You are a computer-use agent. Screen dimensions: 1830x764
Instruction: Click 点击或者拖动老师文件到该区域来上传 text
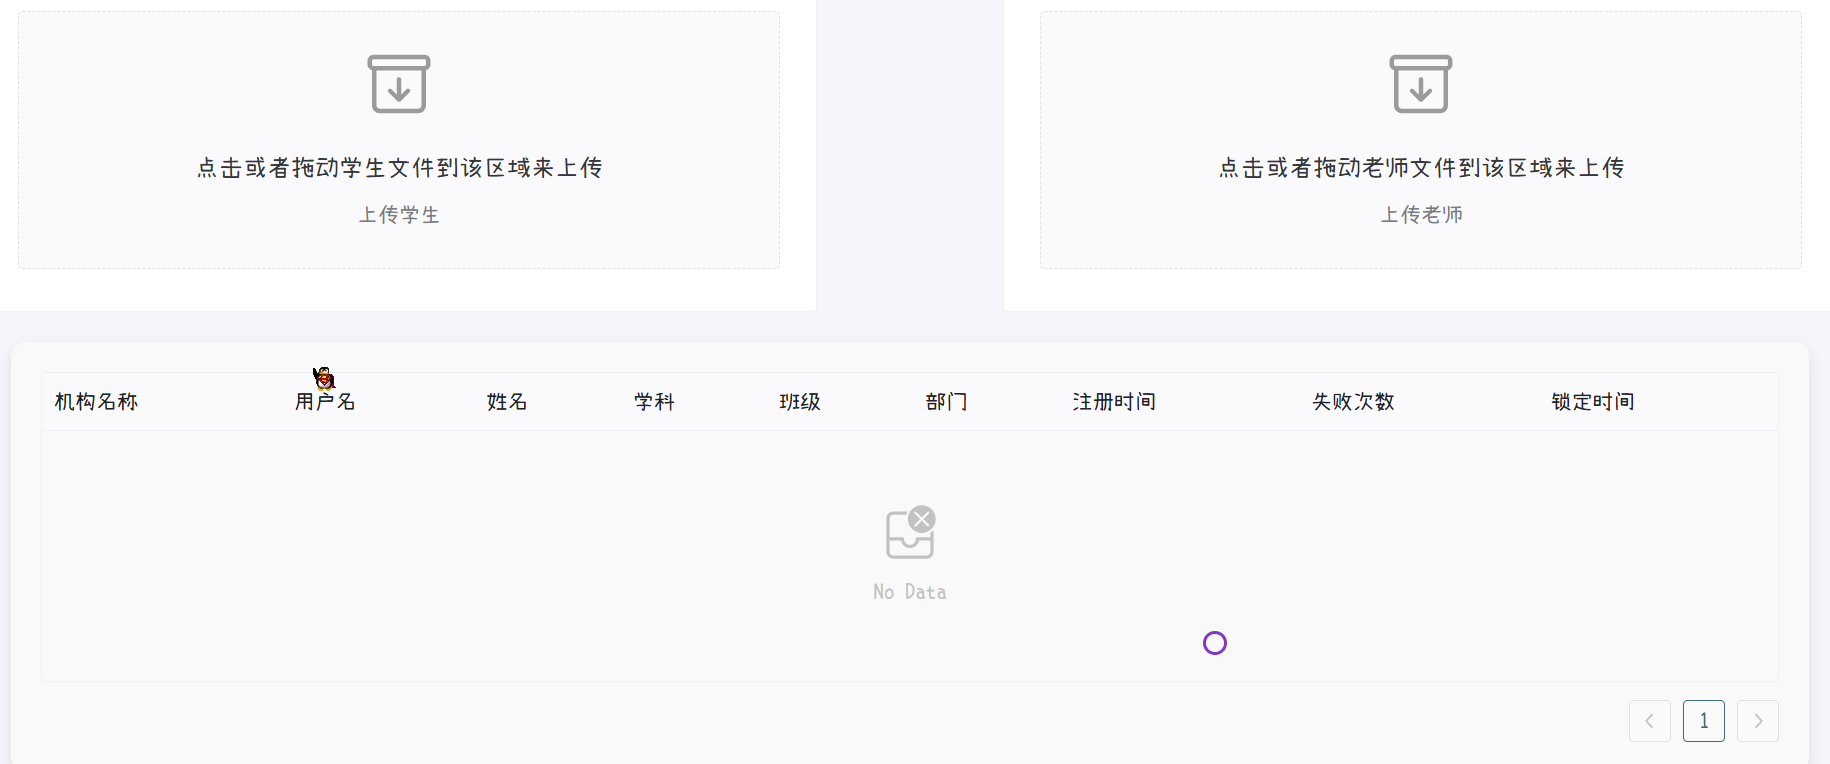coord(1421,168)
